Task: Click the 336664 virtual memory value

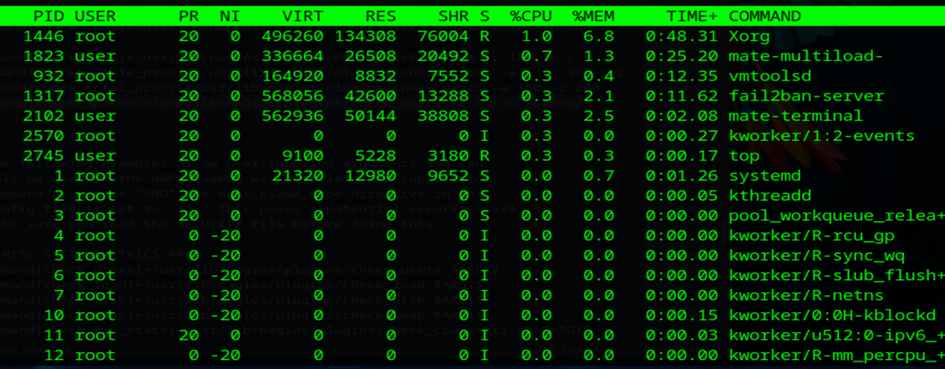Action: tap(293, 56)
